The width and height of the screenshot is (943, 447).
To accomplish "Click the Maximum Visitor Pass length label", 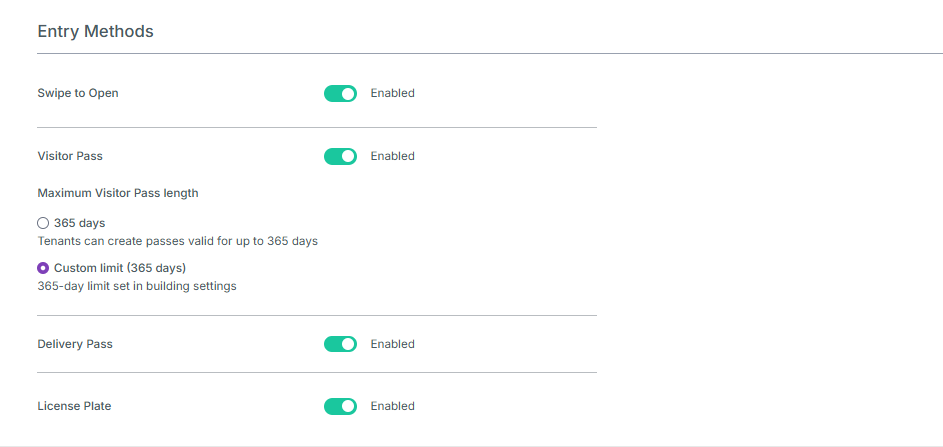I will [x=118, y=193].
